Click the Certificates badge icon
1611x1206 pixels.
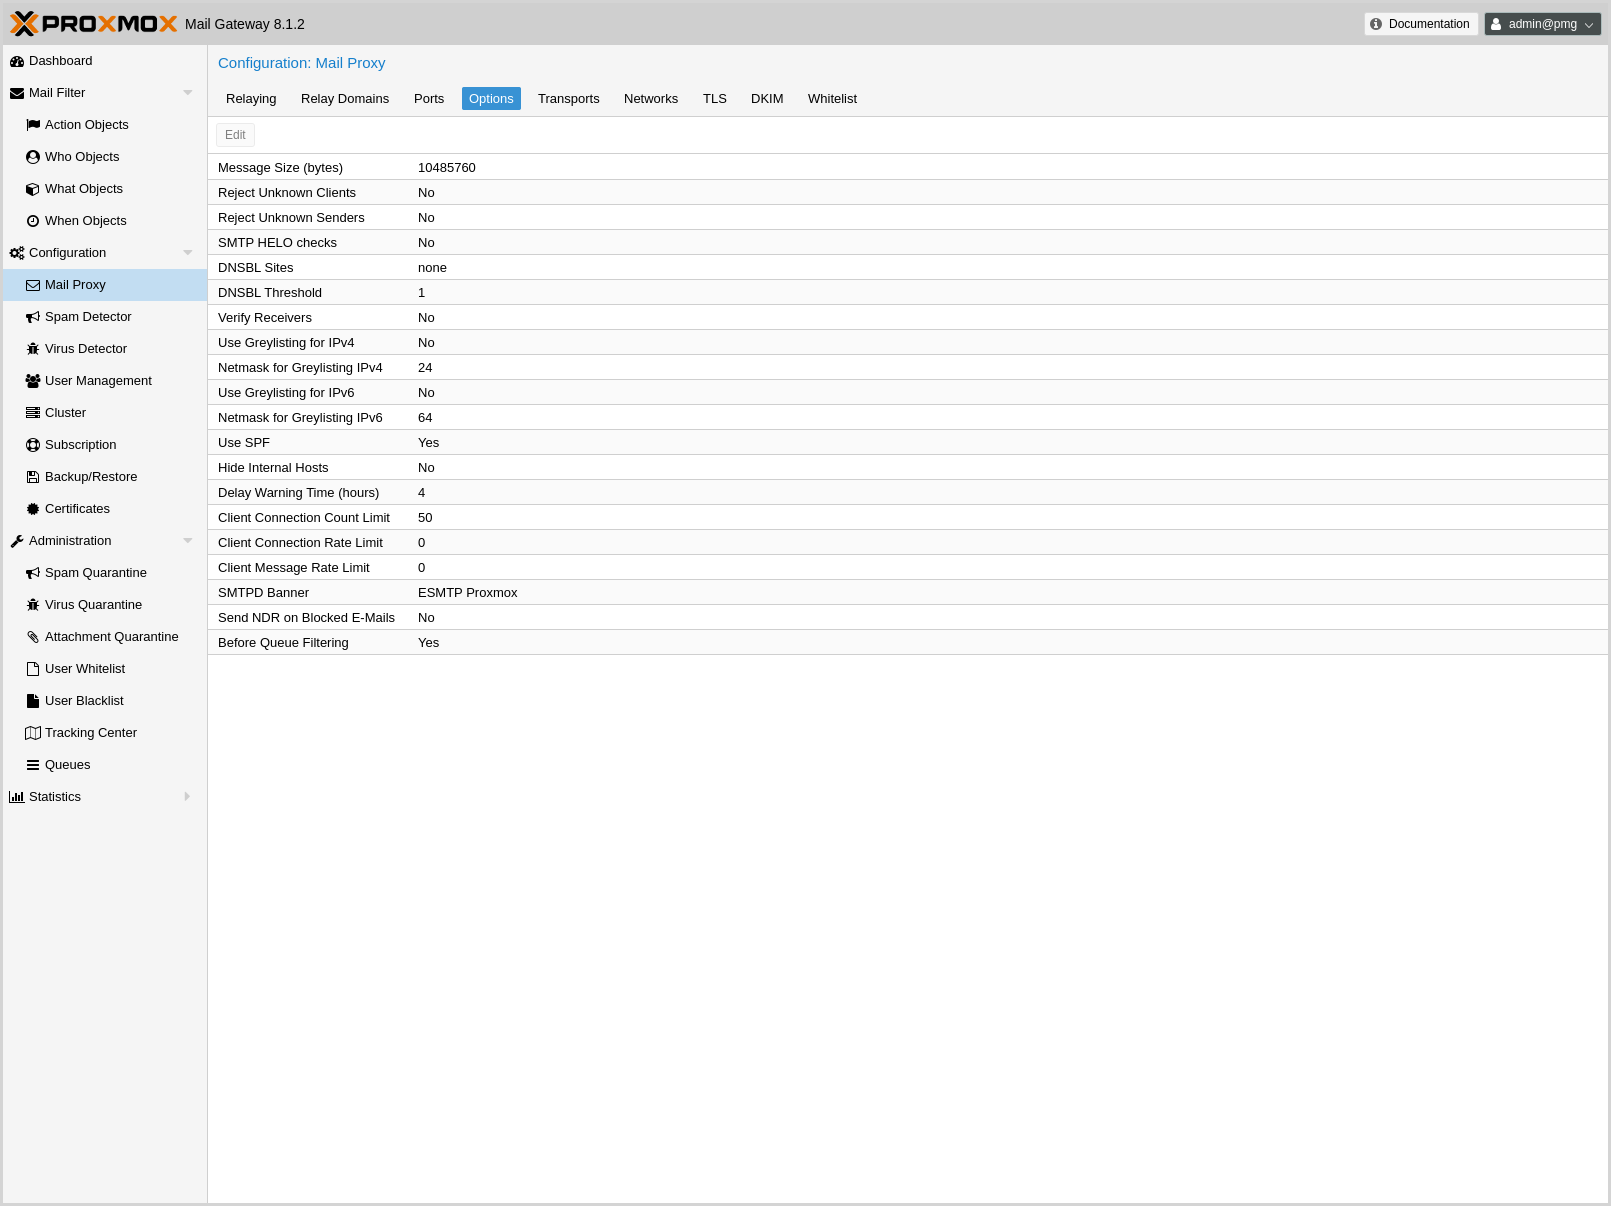[x=33, y=509]
